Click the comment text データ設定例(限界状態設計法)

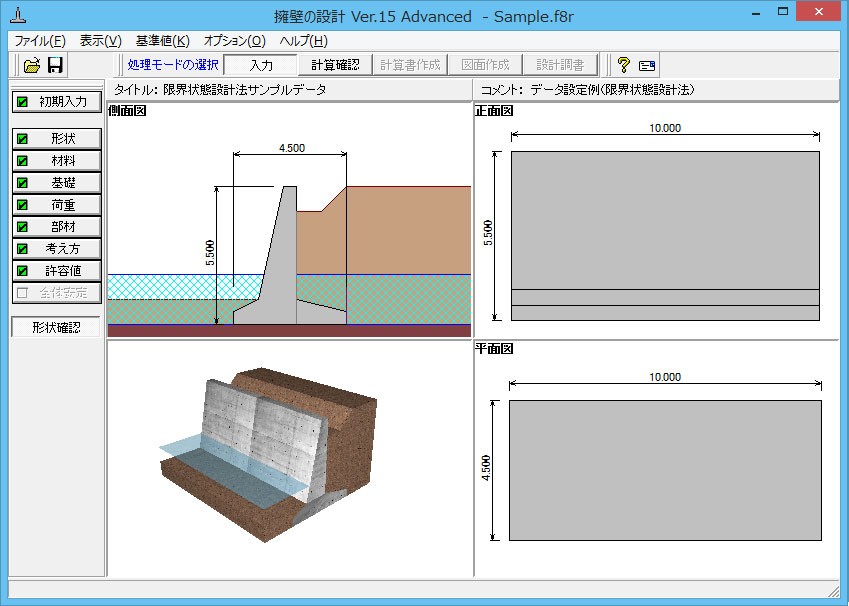[x=612, y=90]
